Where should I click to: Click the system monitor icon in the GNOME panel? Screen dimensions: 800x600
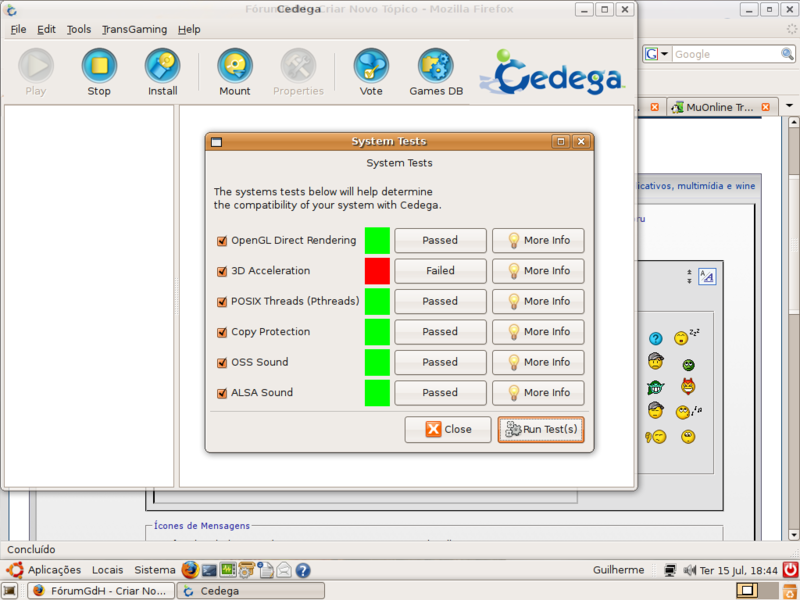[x=228, y=570]
